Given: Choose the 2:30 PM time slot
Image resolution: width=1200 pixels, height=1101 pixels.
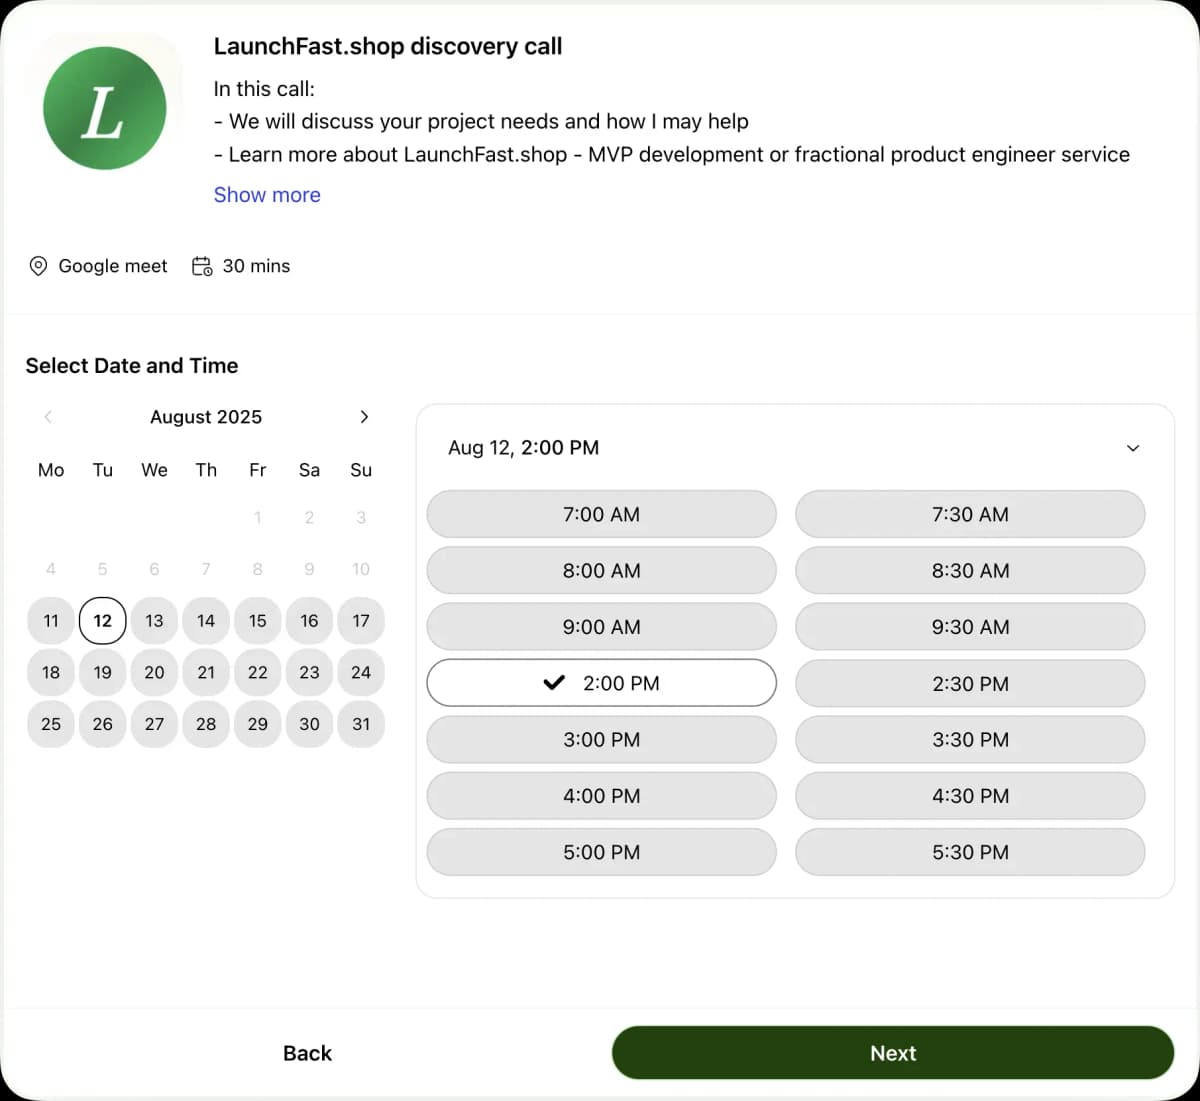Looking at the screenshot, I should [x=969, y=683].
